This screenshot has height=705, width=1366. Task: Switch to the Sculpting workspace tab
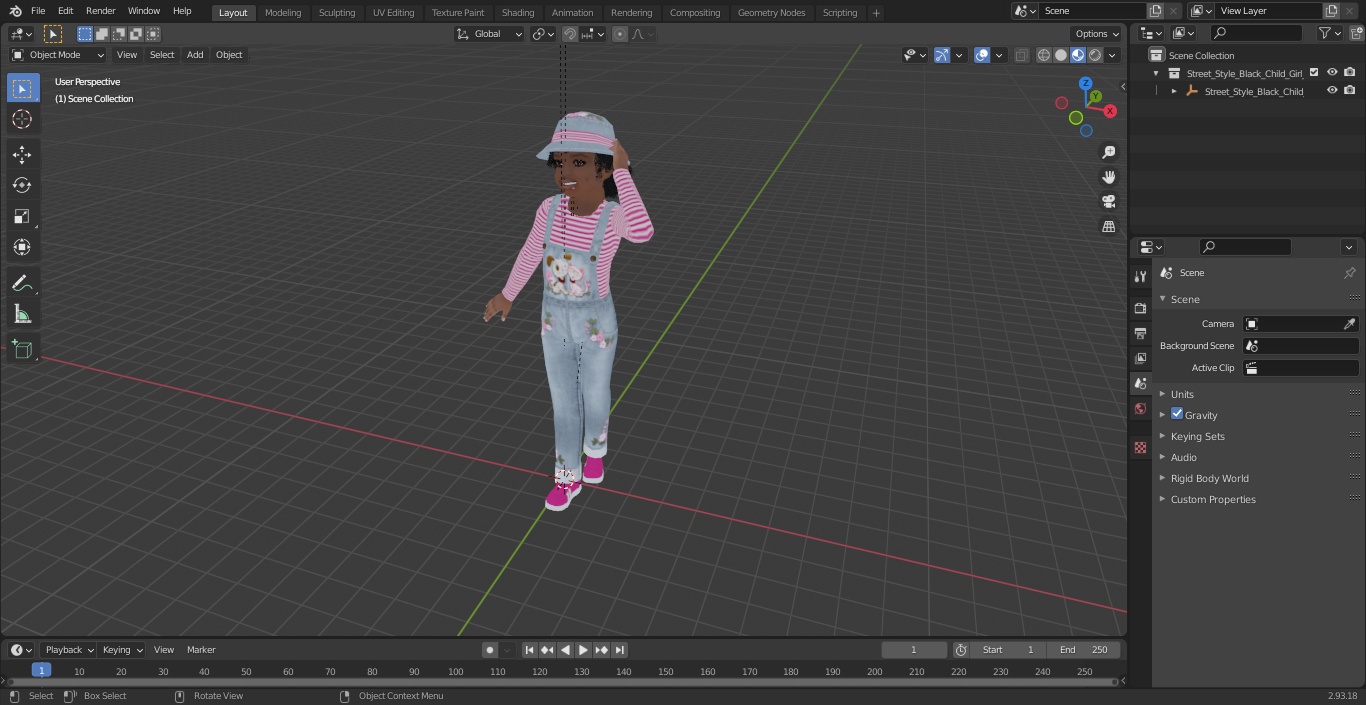coord(337,12)
